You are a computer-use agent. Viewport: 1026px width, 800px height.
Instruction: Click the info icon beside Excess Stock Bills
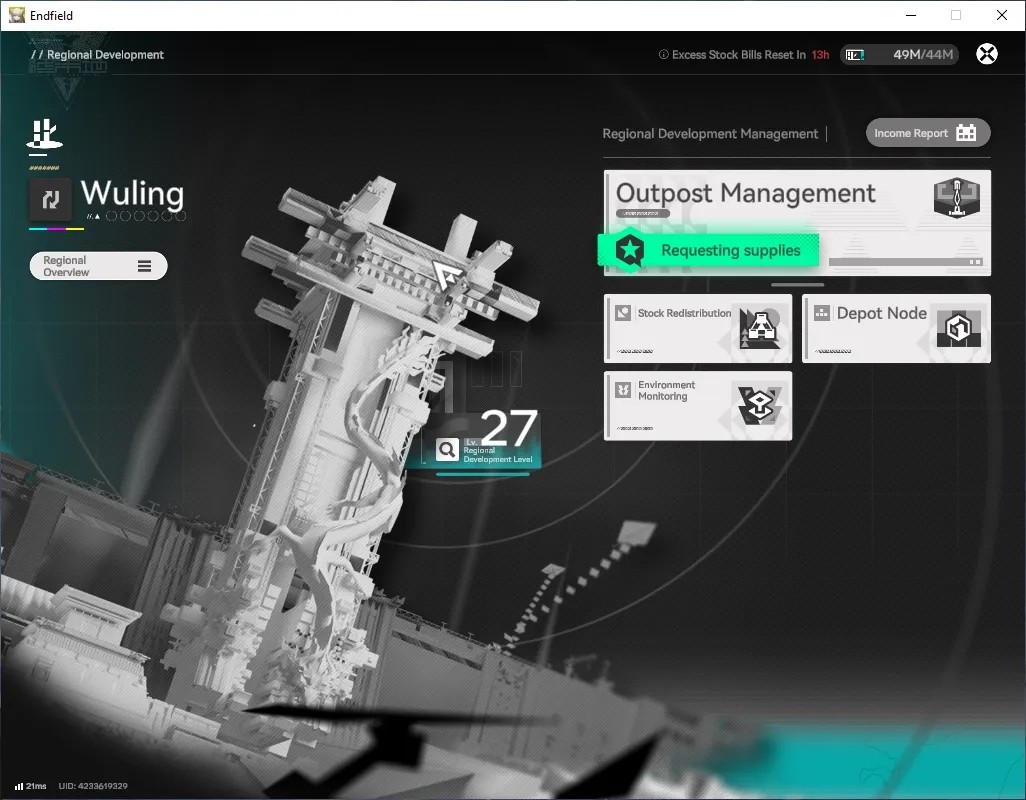click(663, 55)
